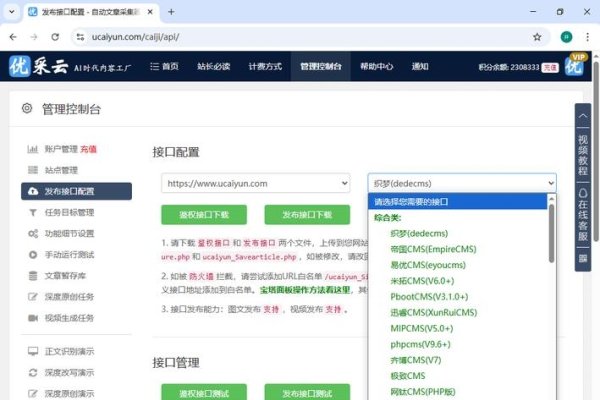This screenshot has width=600, height=400.
Task: Open a new browser tab
Action: tap(171, 12)
